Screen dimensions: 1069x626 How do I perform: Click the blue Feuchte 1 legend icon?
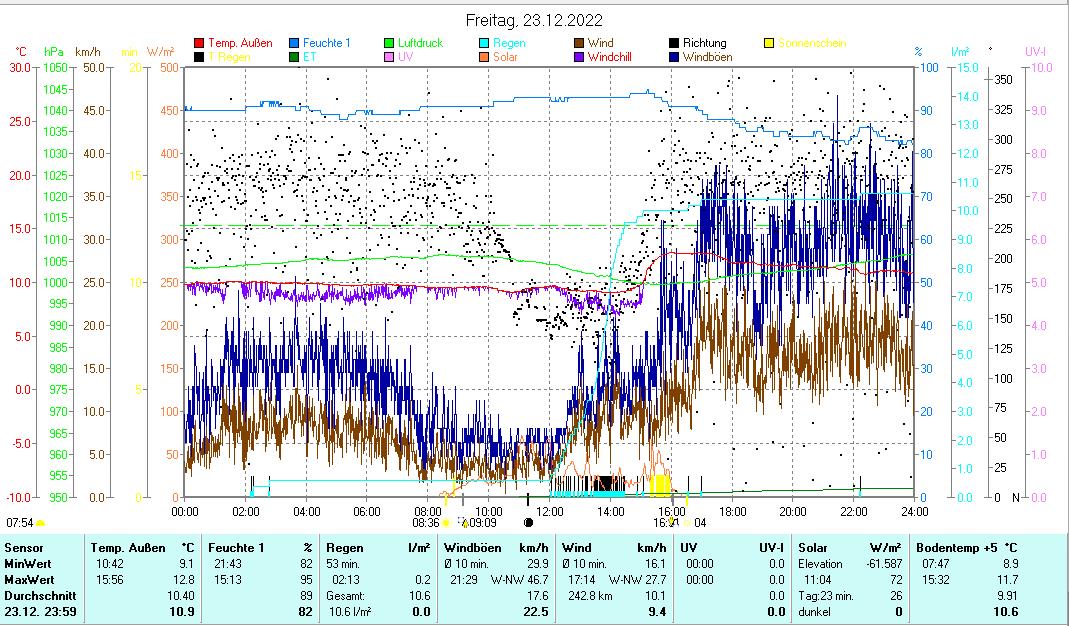pyautogui.click(x=294, y=44)
